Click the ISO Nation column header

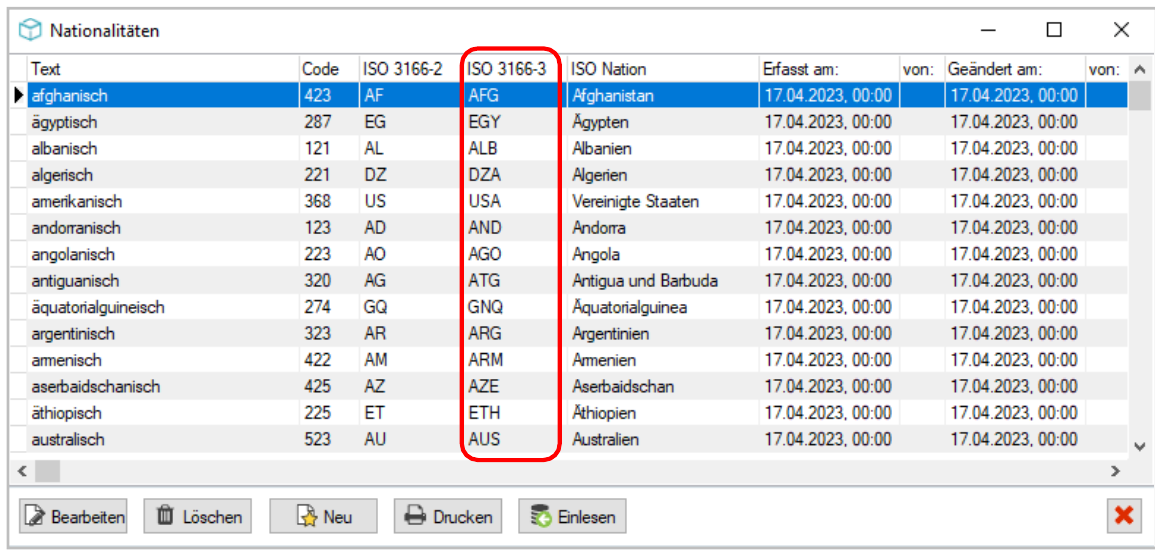[663, 69]
